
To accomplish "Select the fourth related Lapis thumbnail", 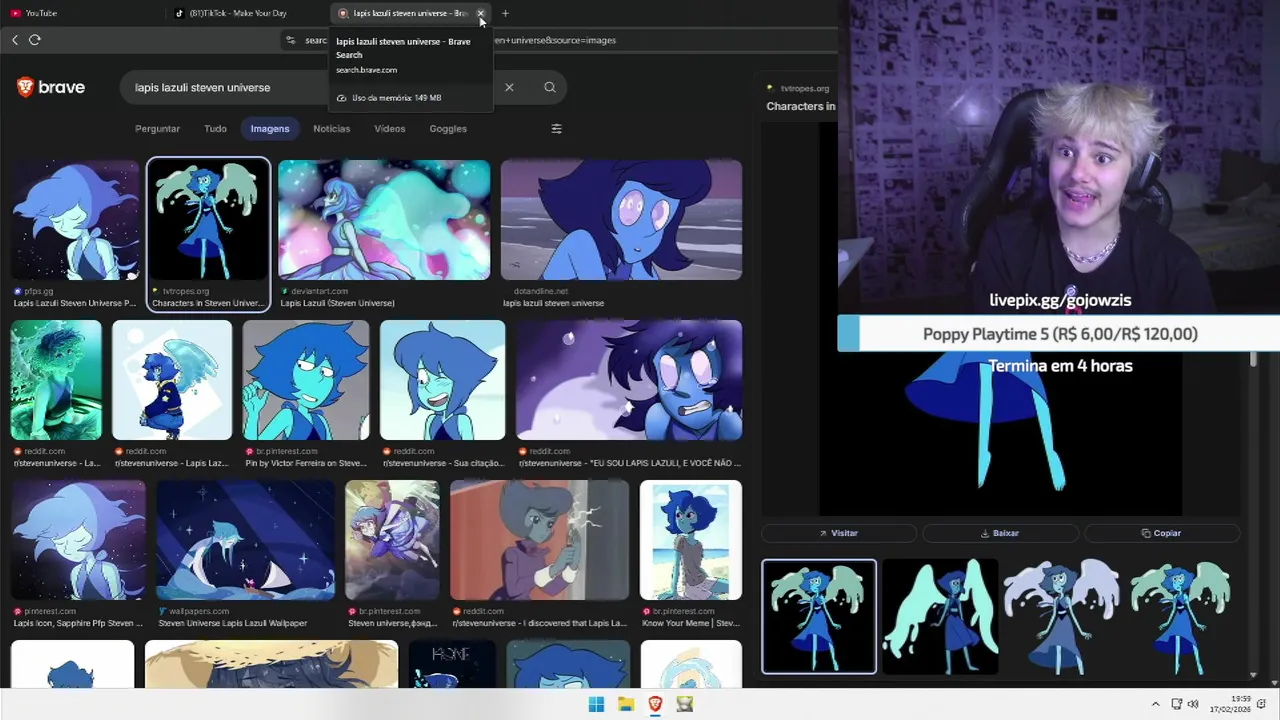I will point(1182,617).
